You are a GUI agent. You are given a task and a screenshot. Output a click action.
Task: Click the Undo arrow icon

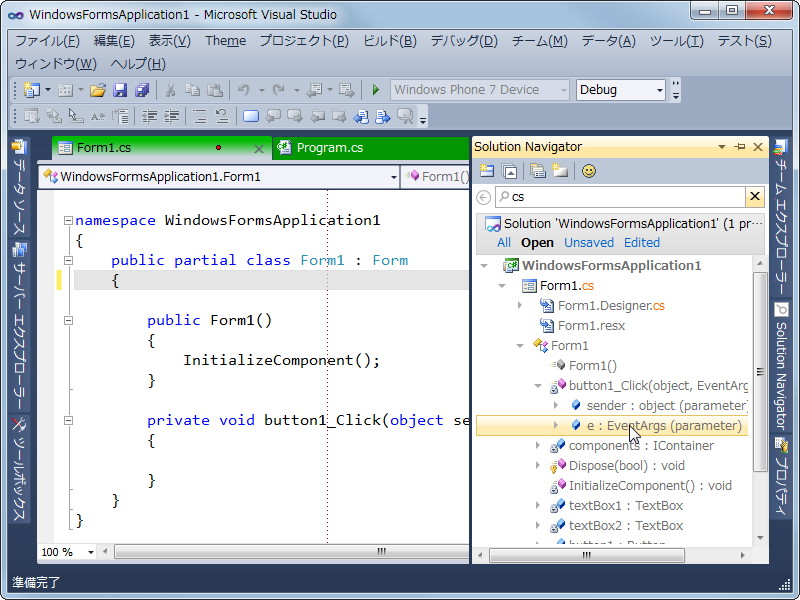pos(244,90)
